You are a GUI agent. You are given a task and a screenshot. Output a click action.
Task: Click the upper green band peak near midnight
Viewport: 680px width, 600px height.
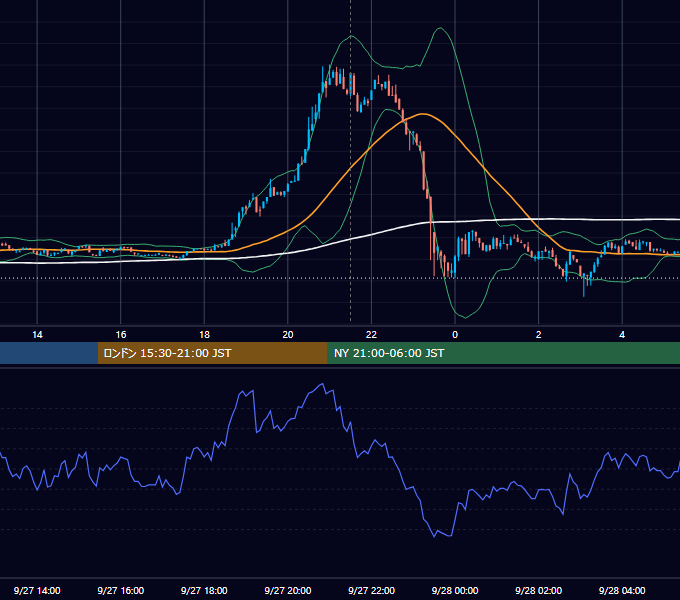point(440,28)
